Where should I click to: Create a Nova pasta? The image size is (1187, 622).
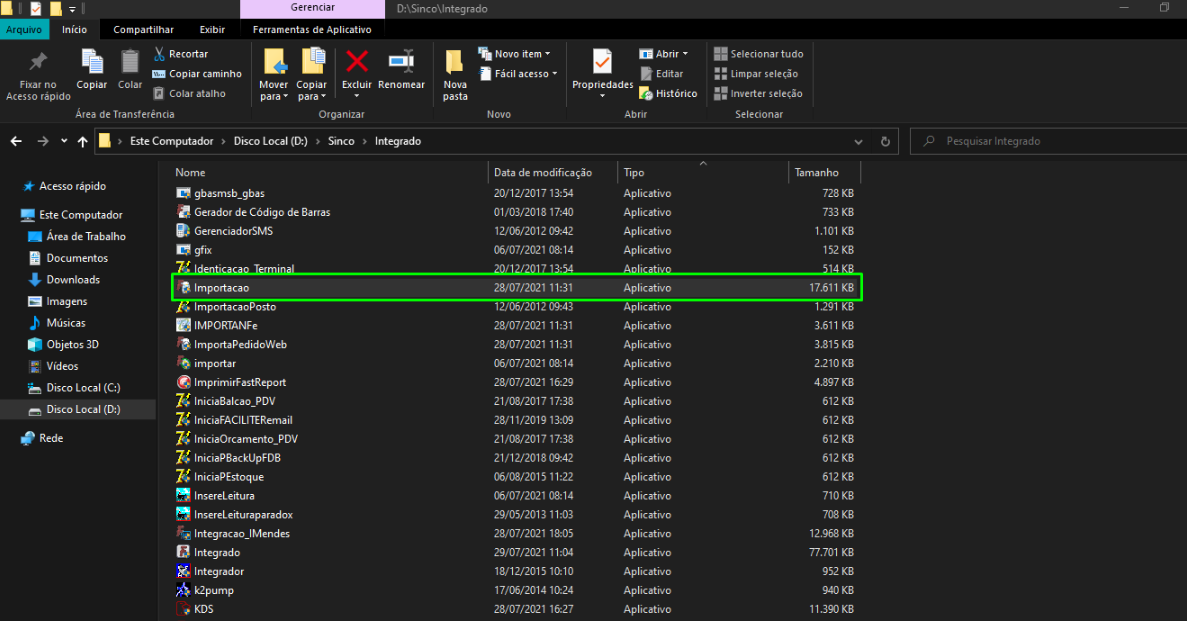click(x=455, y=76)
